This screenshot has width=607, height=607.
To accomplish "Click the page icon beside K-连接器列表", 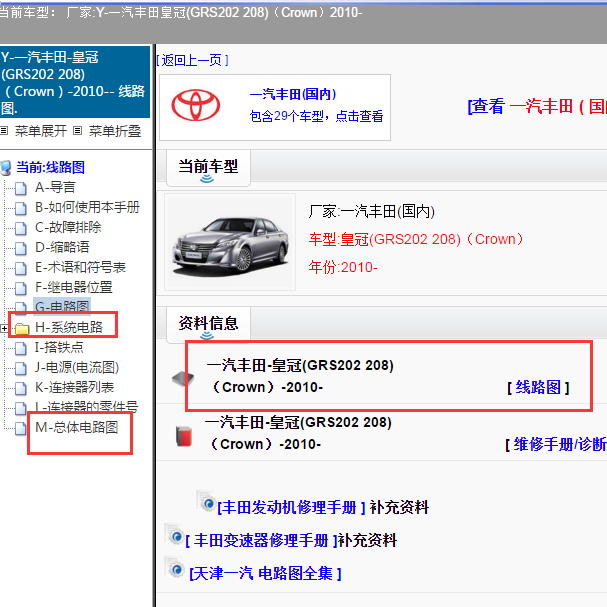I will (x=21, y=388).
